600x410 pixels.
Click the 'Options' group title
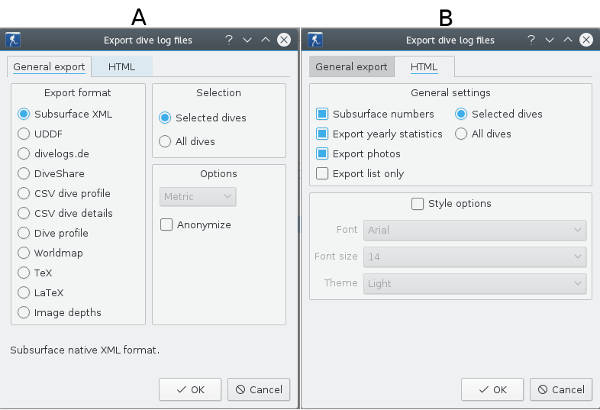click(x=219, y=174)
